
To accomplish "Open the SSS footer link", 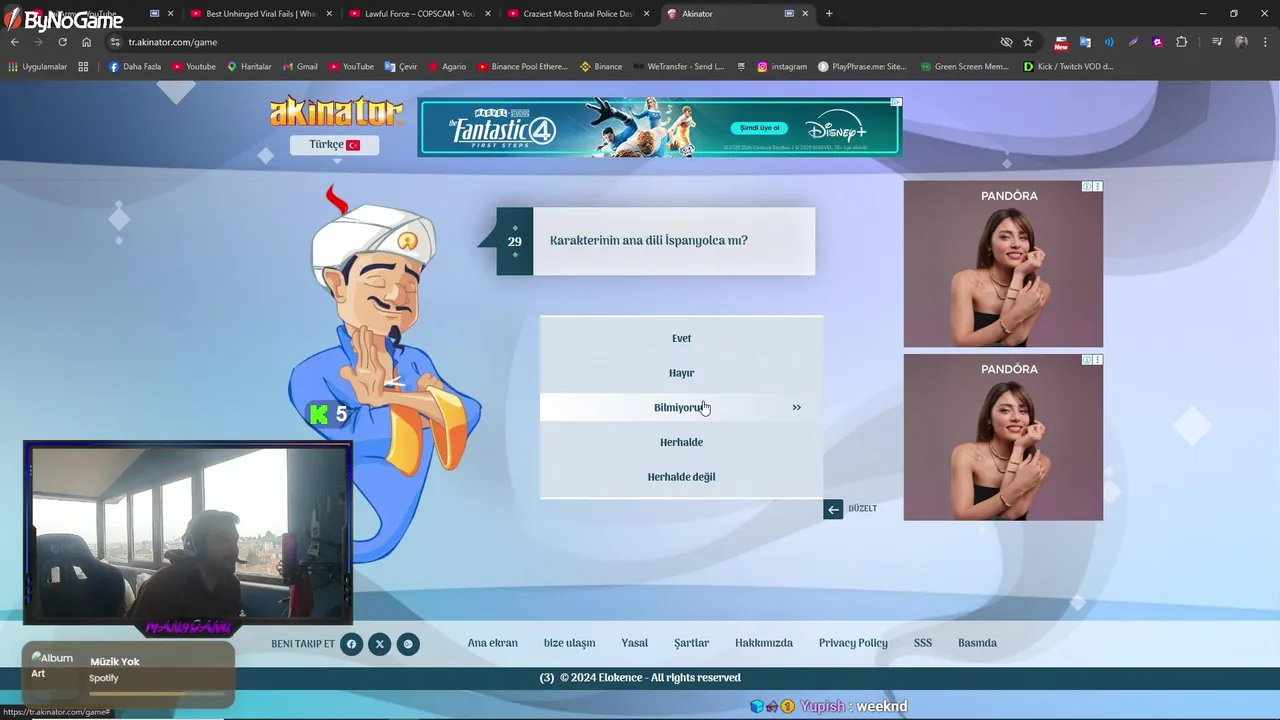I will 922,643.
